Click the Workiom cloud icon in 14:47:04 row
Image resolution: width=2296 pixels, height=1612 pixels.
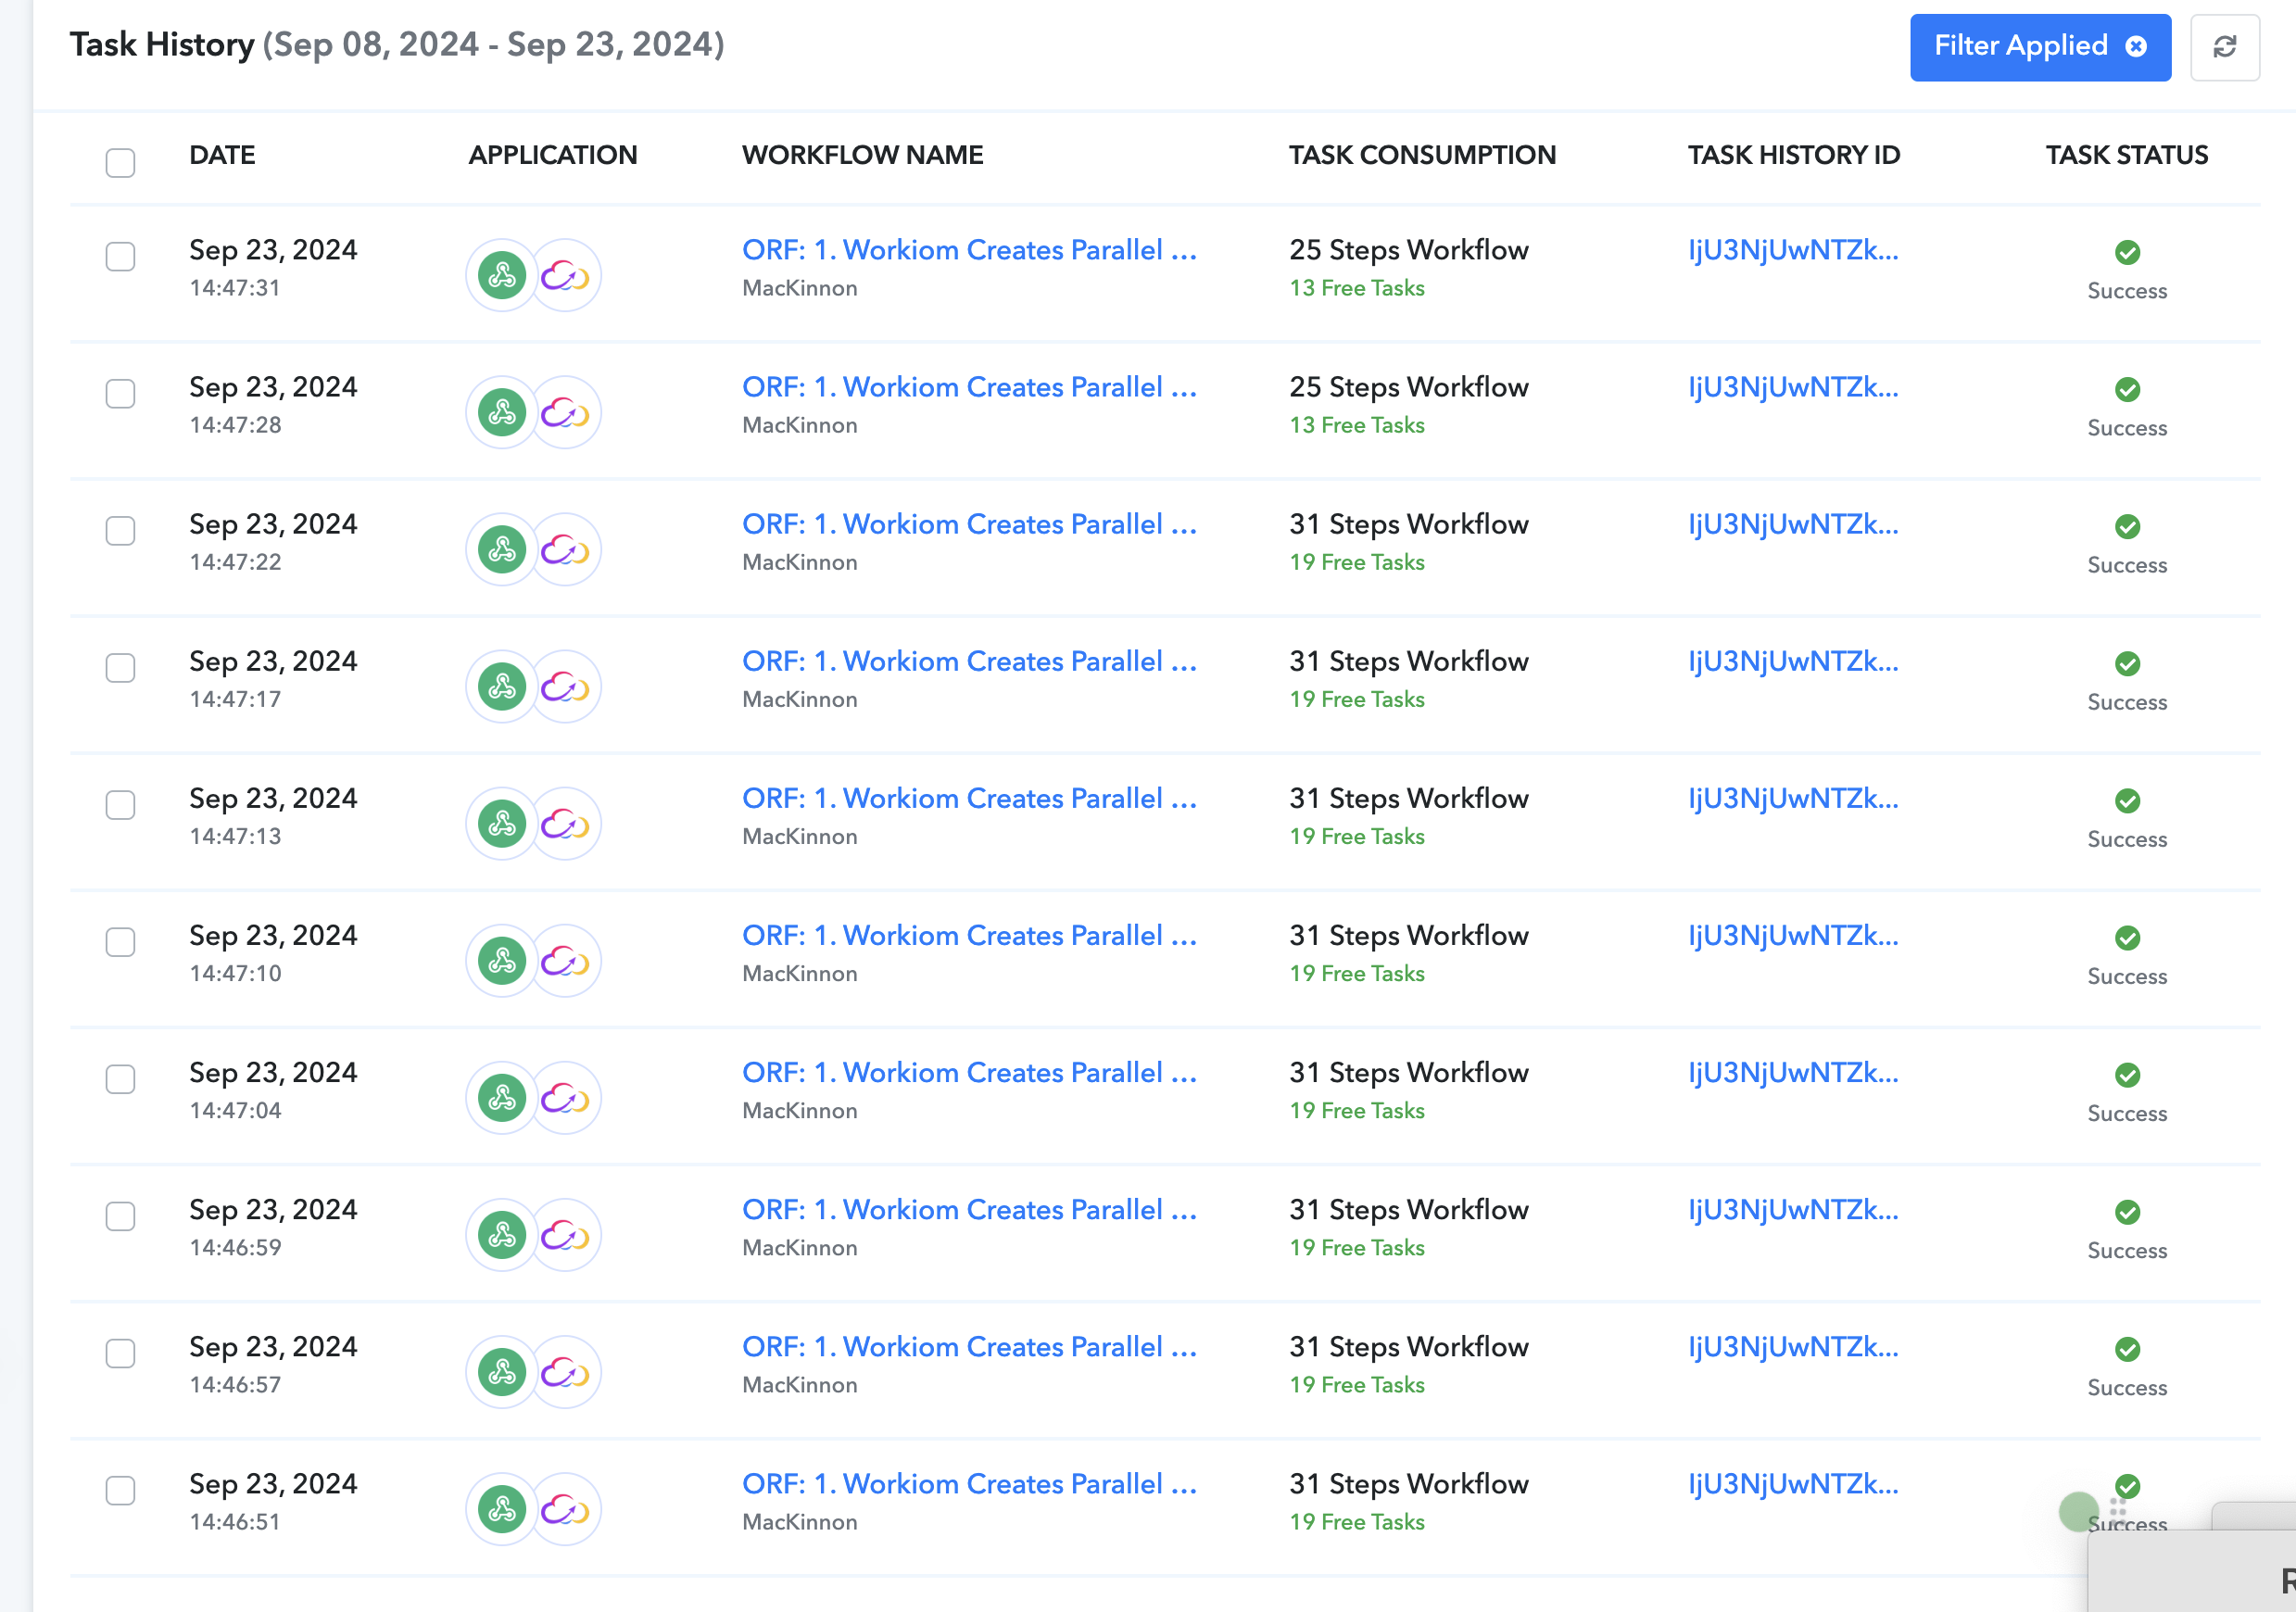[566, 1097]
